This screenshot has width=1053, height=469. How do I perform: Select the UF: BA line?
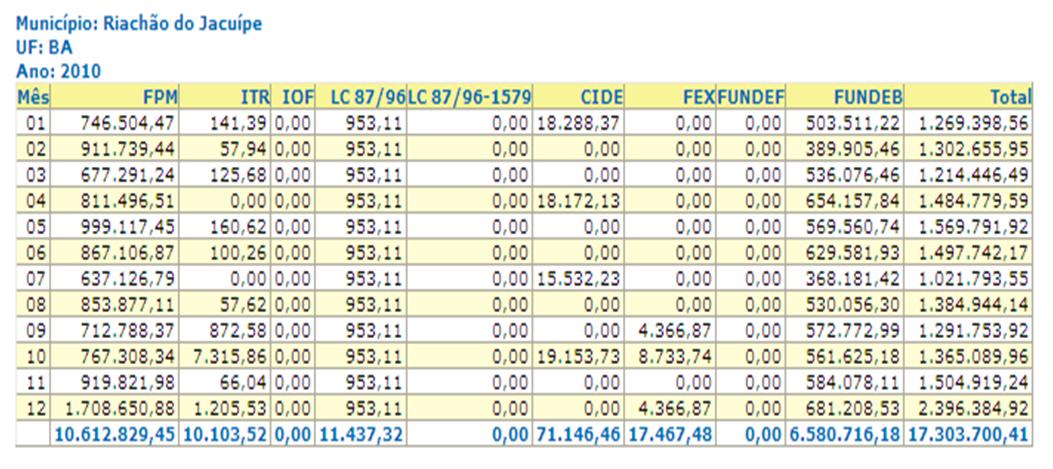point(44,48)
